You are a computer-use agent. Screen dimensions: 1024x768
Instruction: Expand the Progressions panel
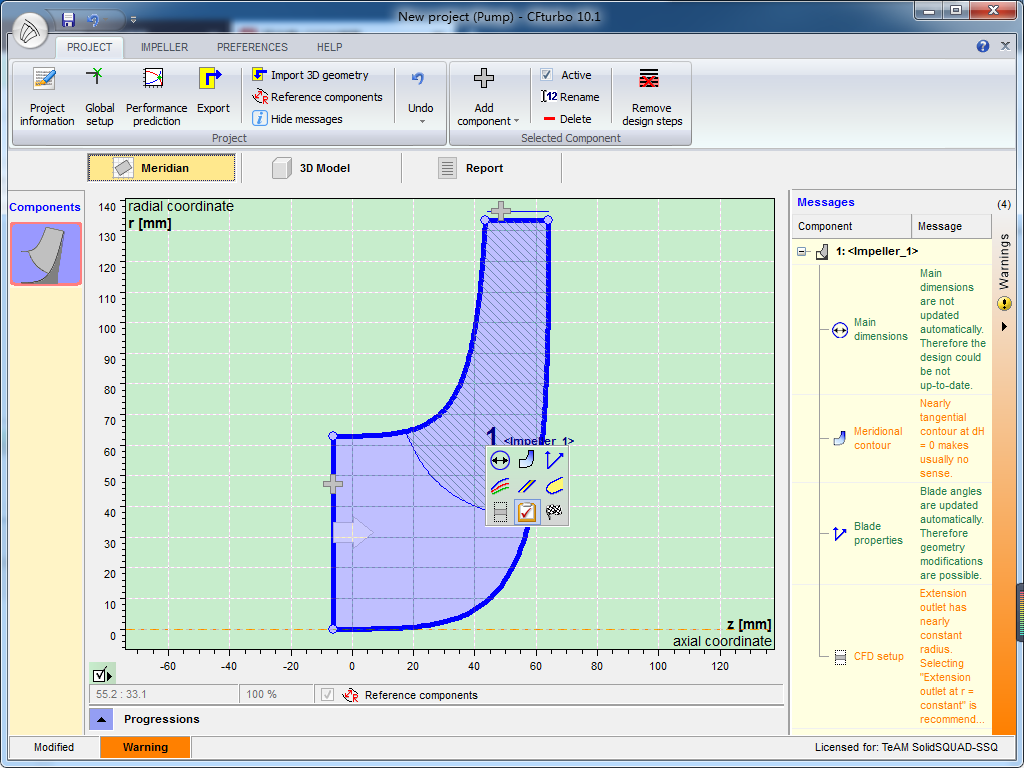(x=101, y=720)
